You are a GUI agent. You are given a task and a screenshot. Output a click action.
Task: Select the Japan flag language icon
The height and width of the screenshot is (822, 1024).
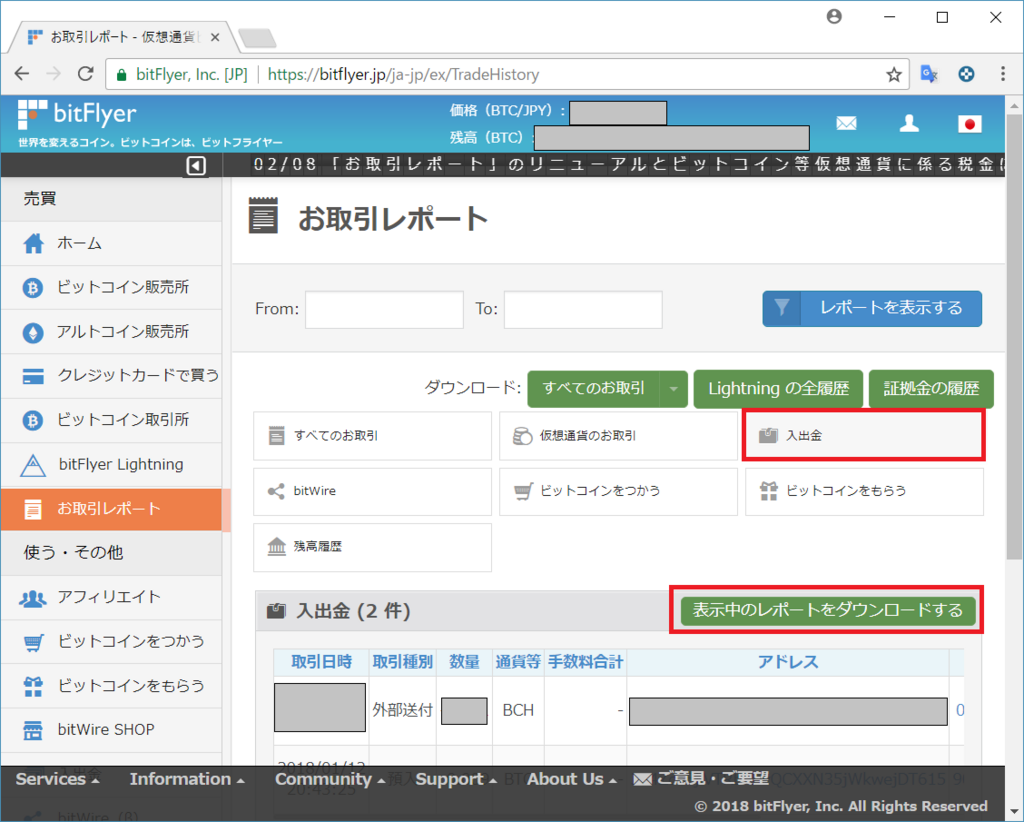(968, 123)
